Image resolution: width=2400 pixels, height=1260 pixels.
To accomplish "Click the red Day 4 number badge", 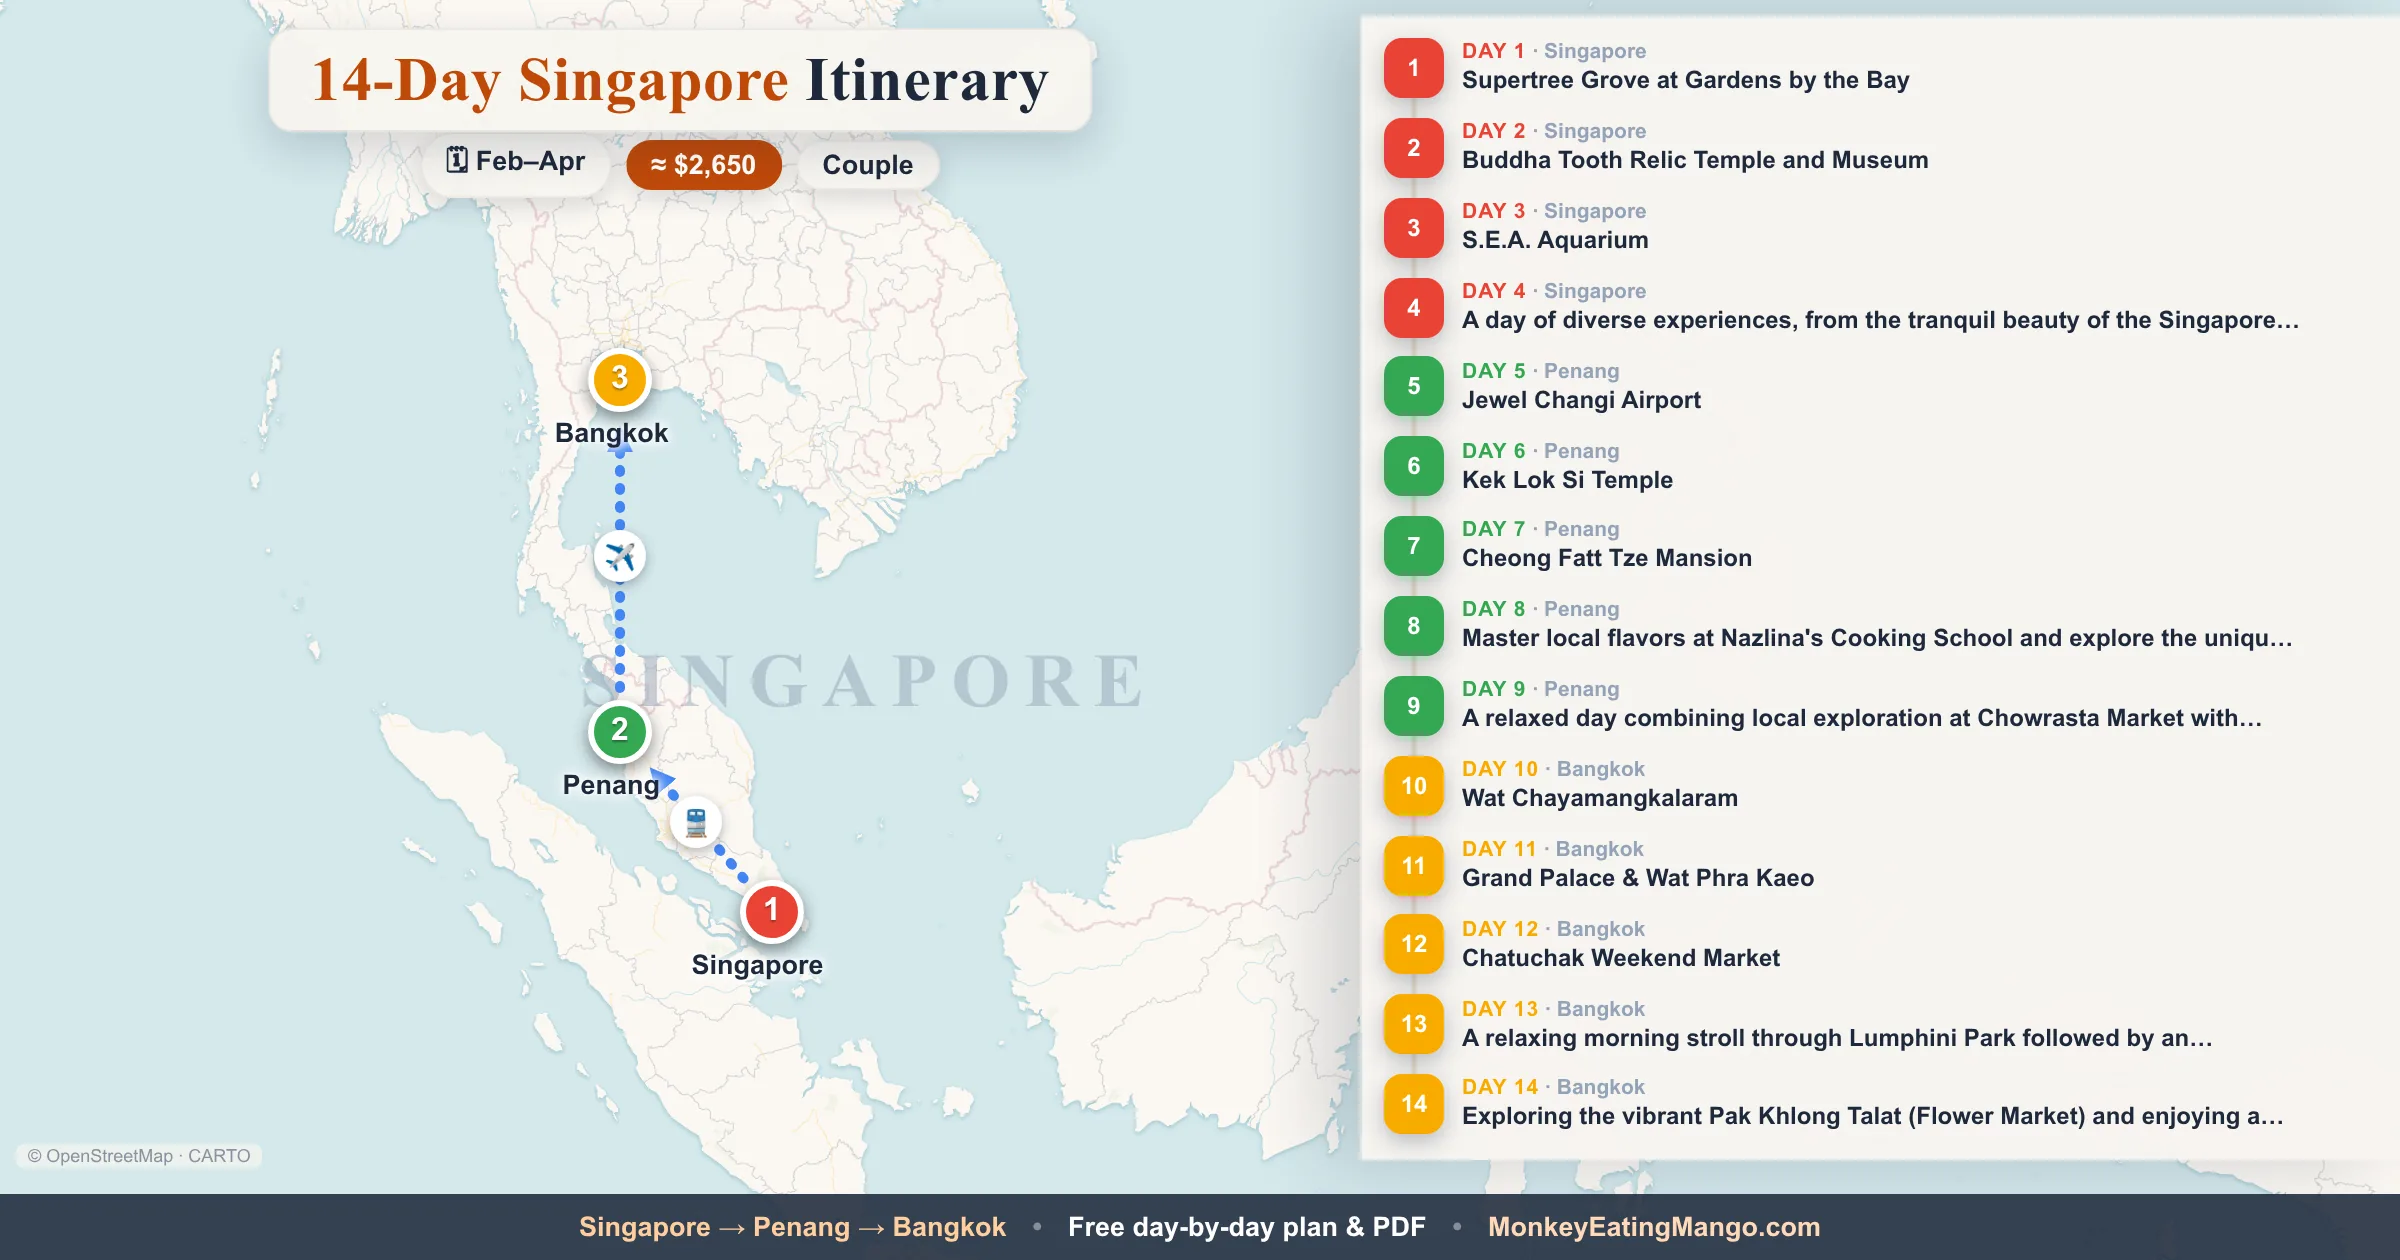I will pos(1413,308).
